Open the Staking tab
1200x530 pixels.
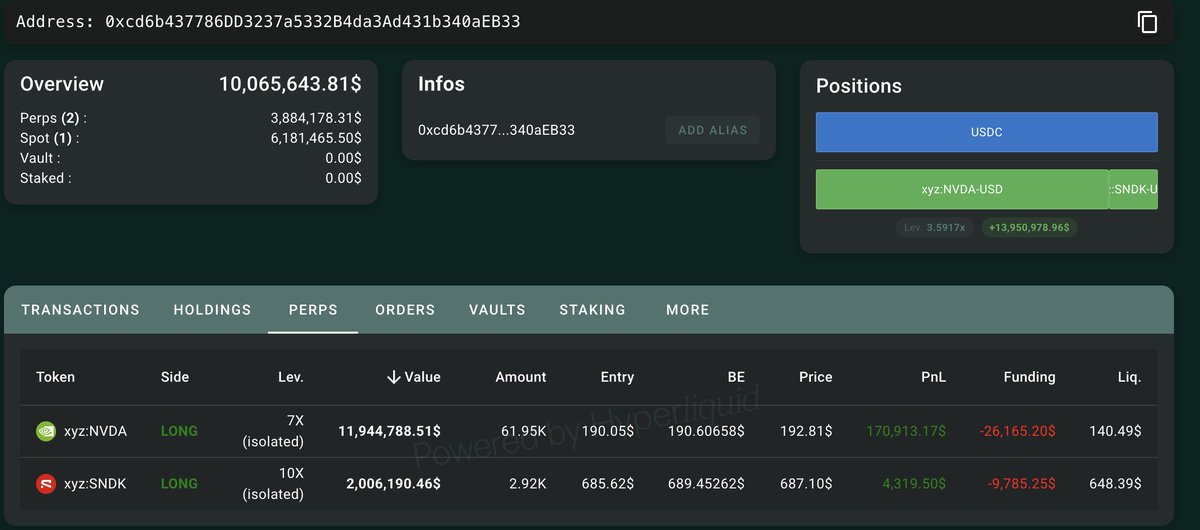pyautogui.click(x=592, y=310)
